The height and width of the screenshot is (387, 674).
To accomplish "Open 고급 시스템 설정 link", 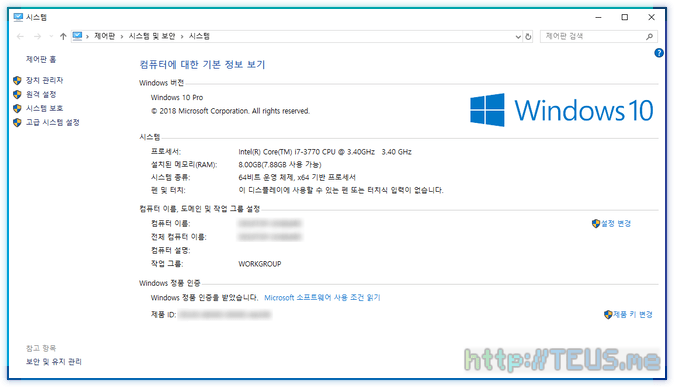I will [52, 123].
